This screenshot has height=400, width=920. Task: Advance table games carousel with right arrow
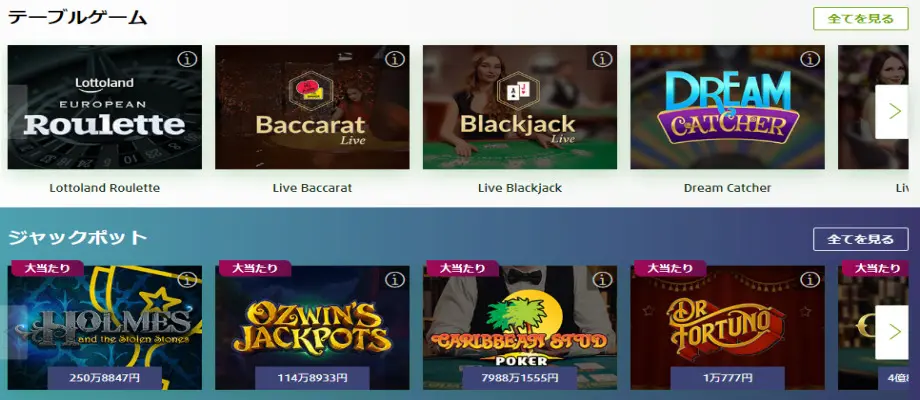[894, 111]
